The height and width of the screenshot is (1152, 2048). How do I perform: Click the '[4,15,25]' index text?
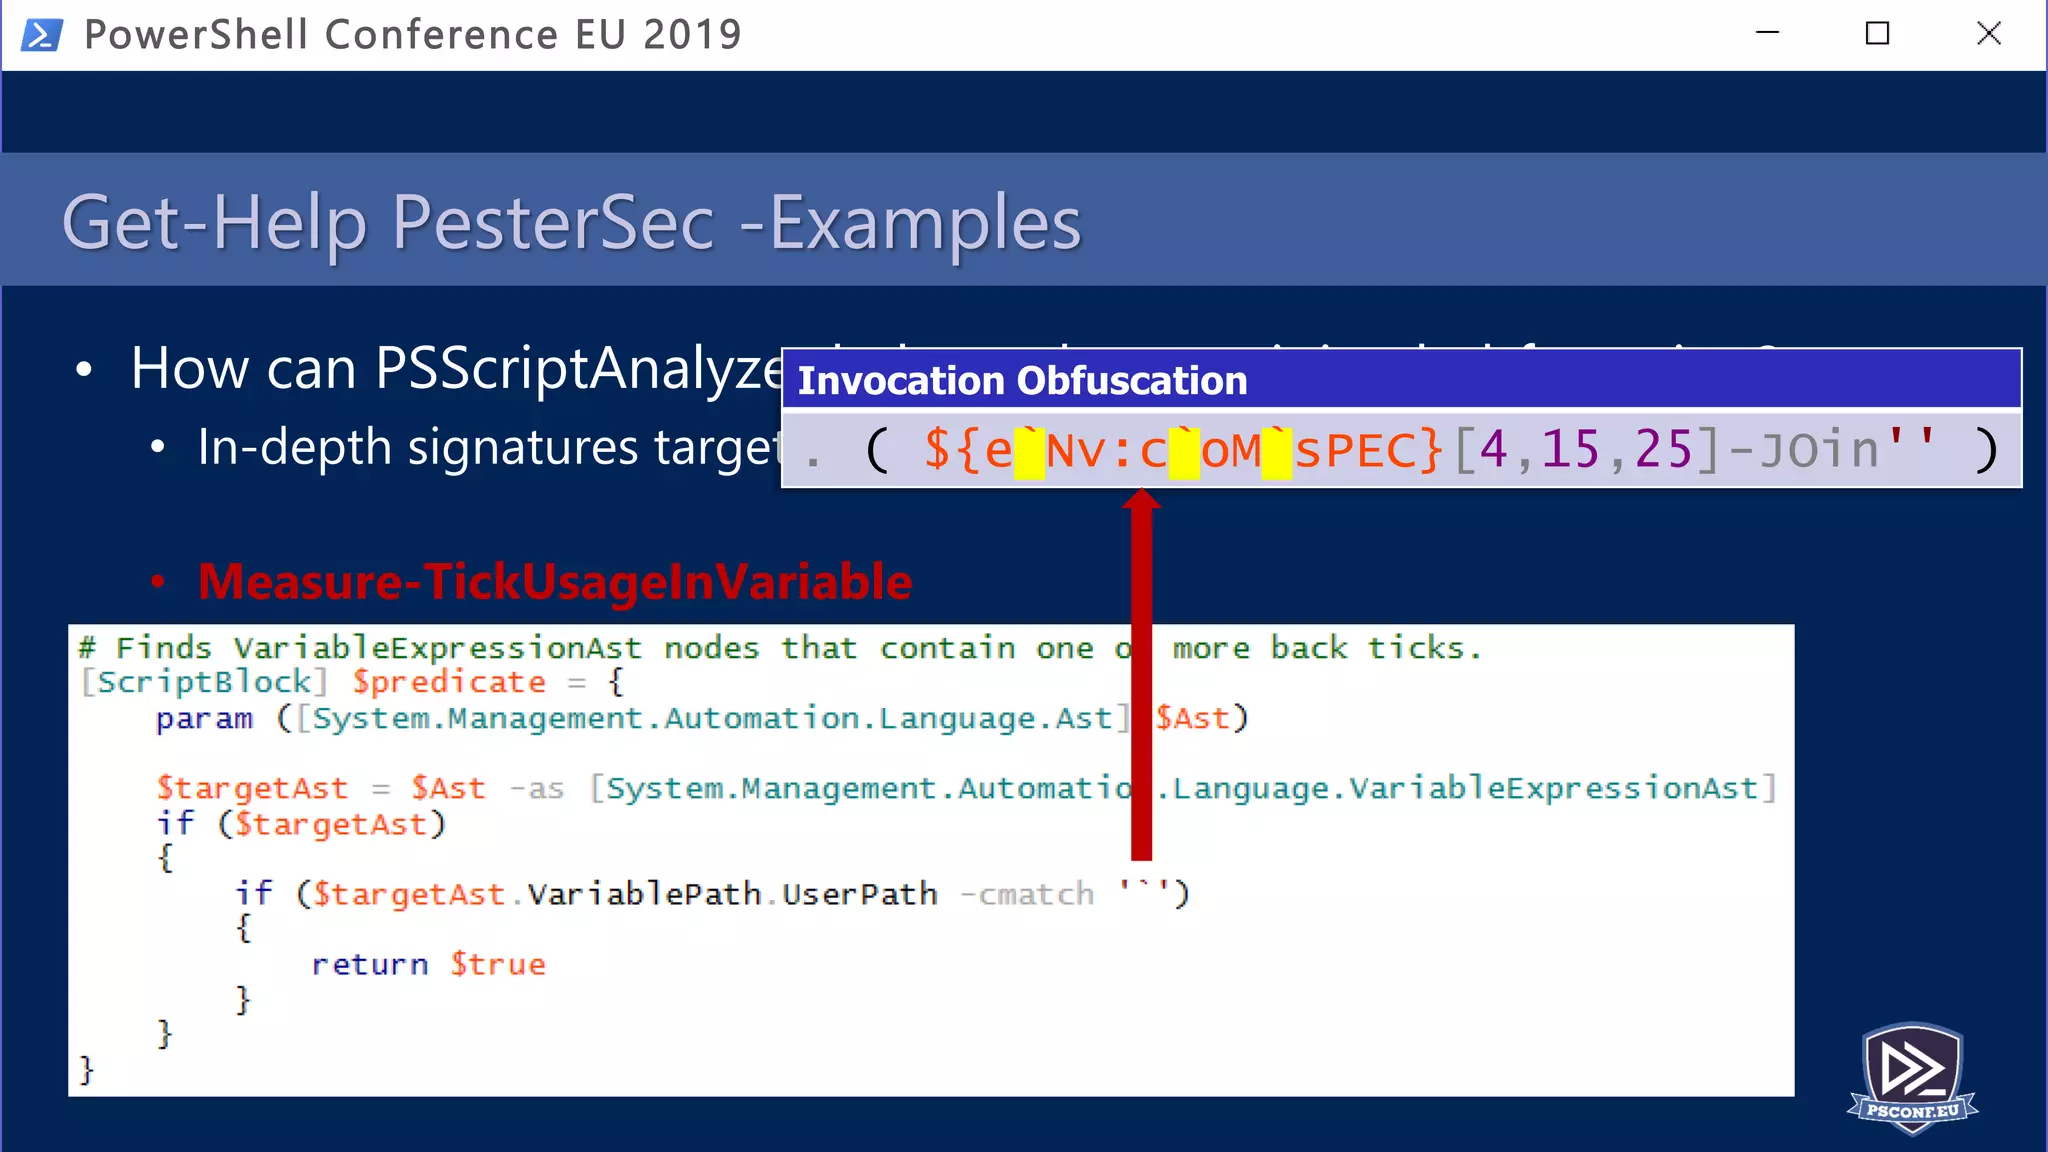point(1587,450)
